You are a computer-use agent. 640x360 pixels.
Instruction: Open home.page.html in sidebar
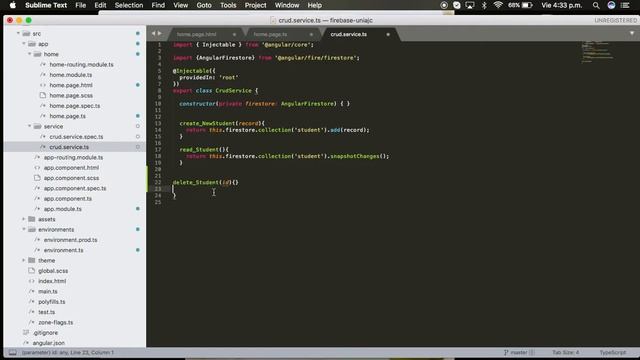point(71,85)
